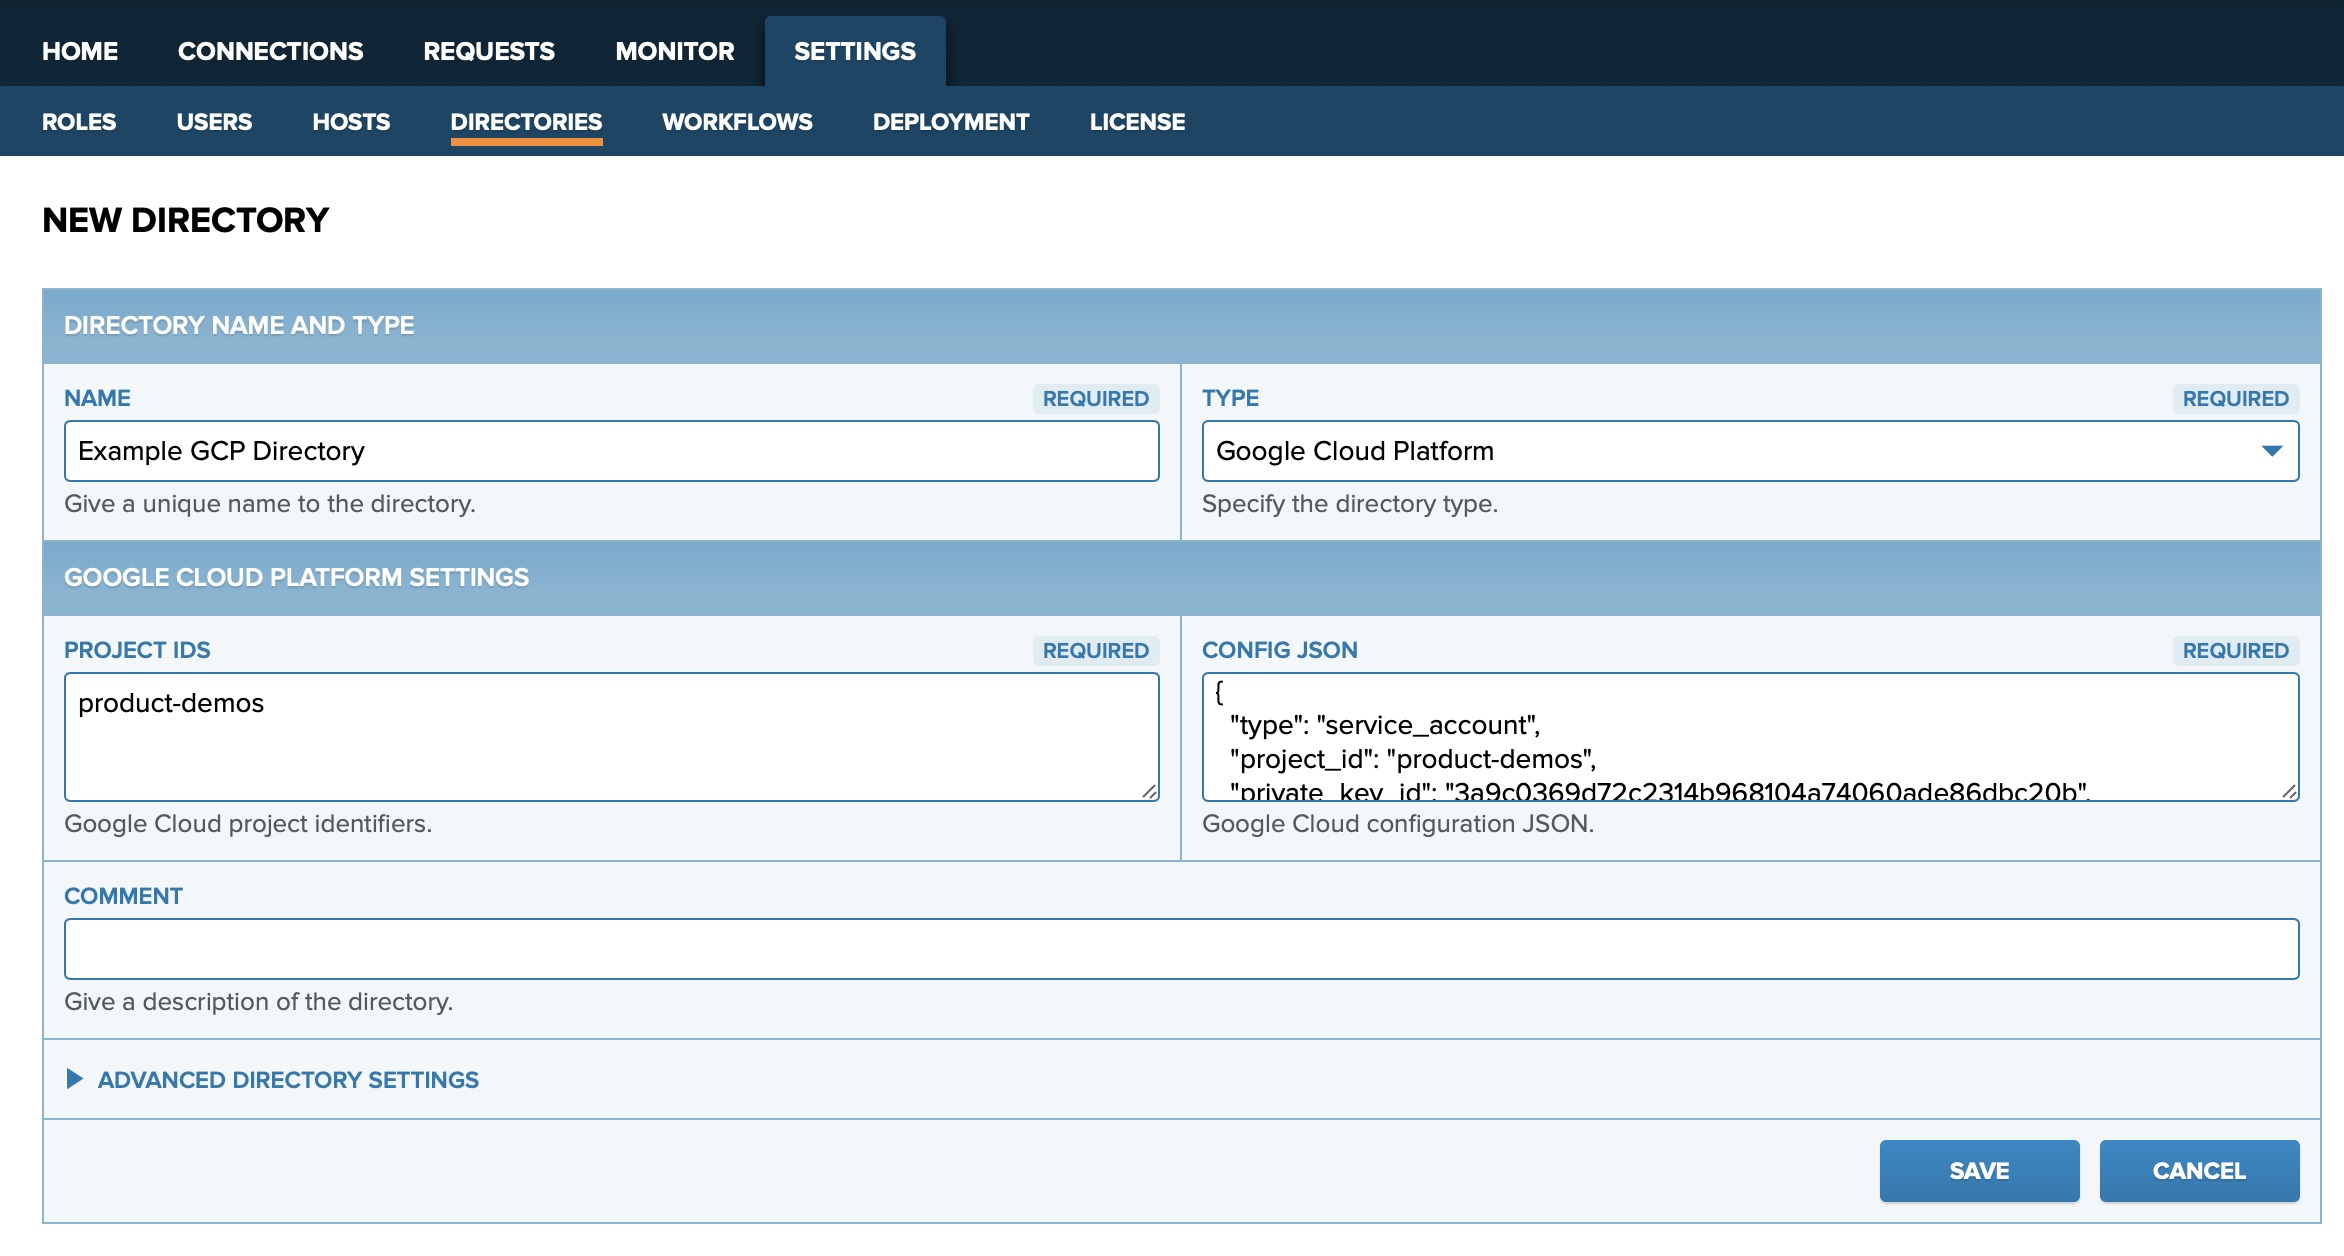2344x1256 pixels.
Task: Cancel directory creation
Action: click(x=2199, y=1170)
